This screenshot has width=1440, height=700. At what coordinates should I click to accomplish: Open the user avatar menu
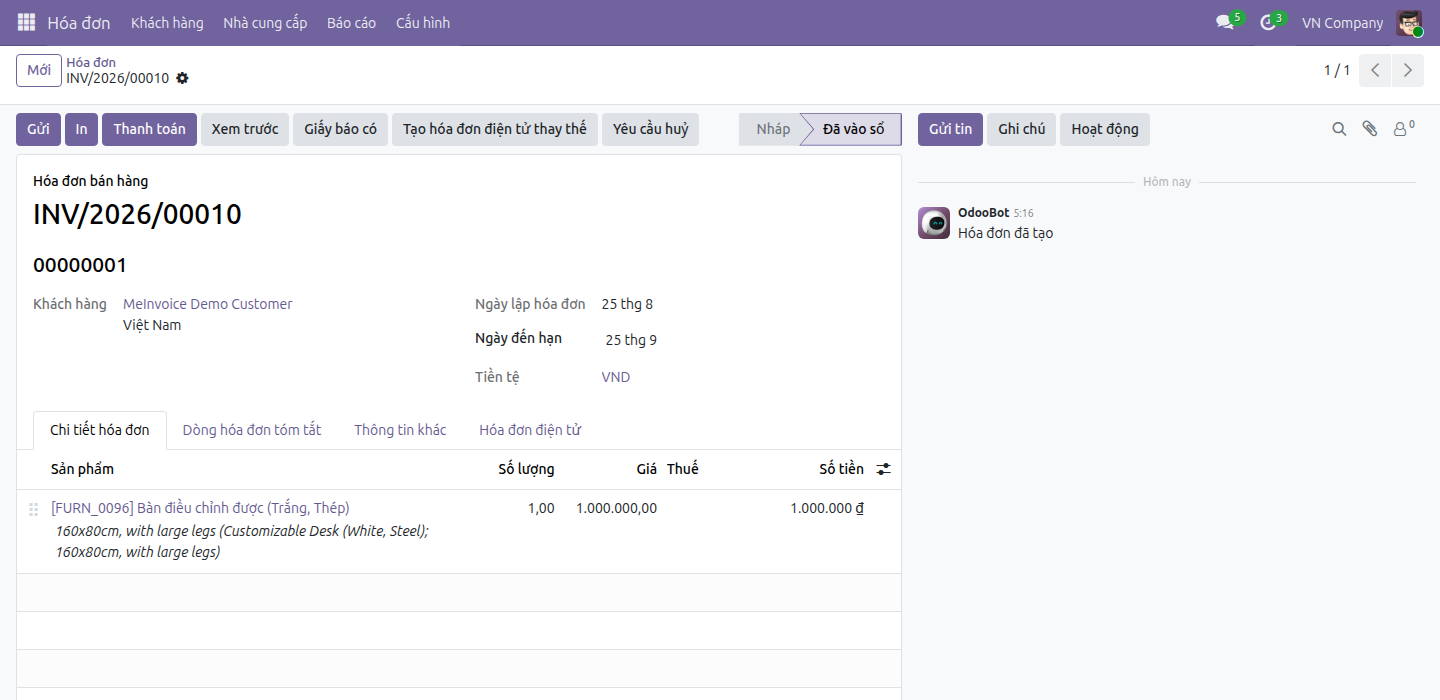(x=1409, y=23)
